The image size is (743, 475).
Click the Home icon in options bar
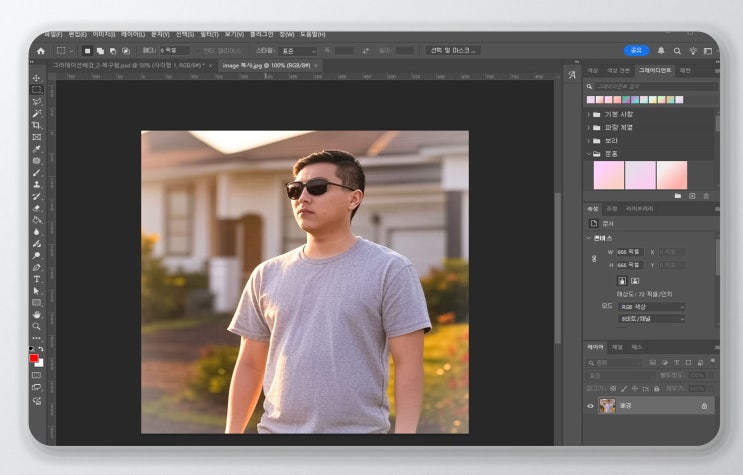(41, 50)
